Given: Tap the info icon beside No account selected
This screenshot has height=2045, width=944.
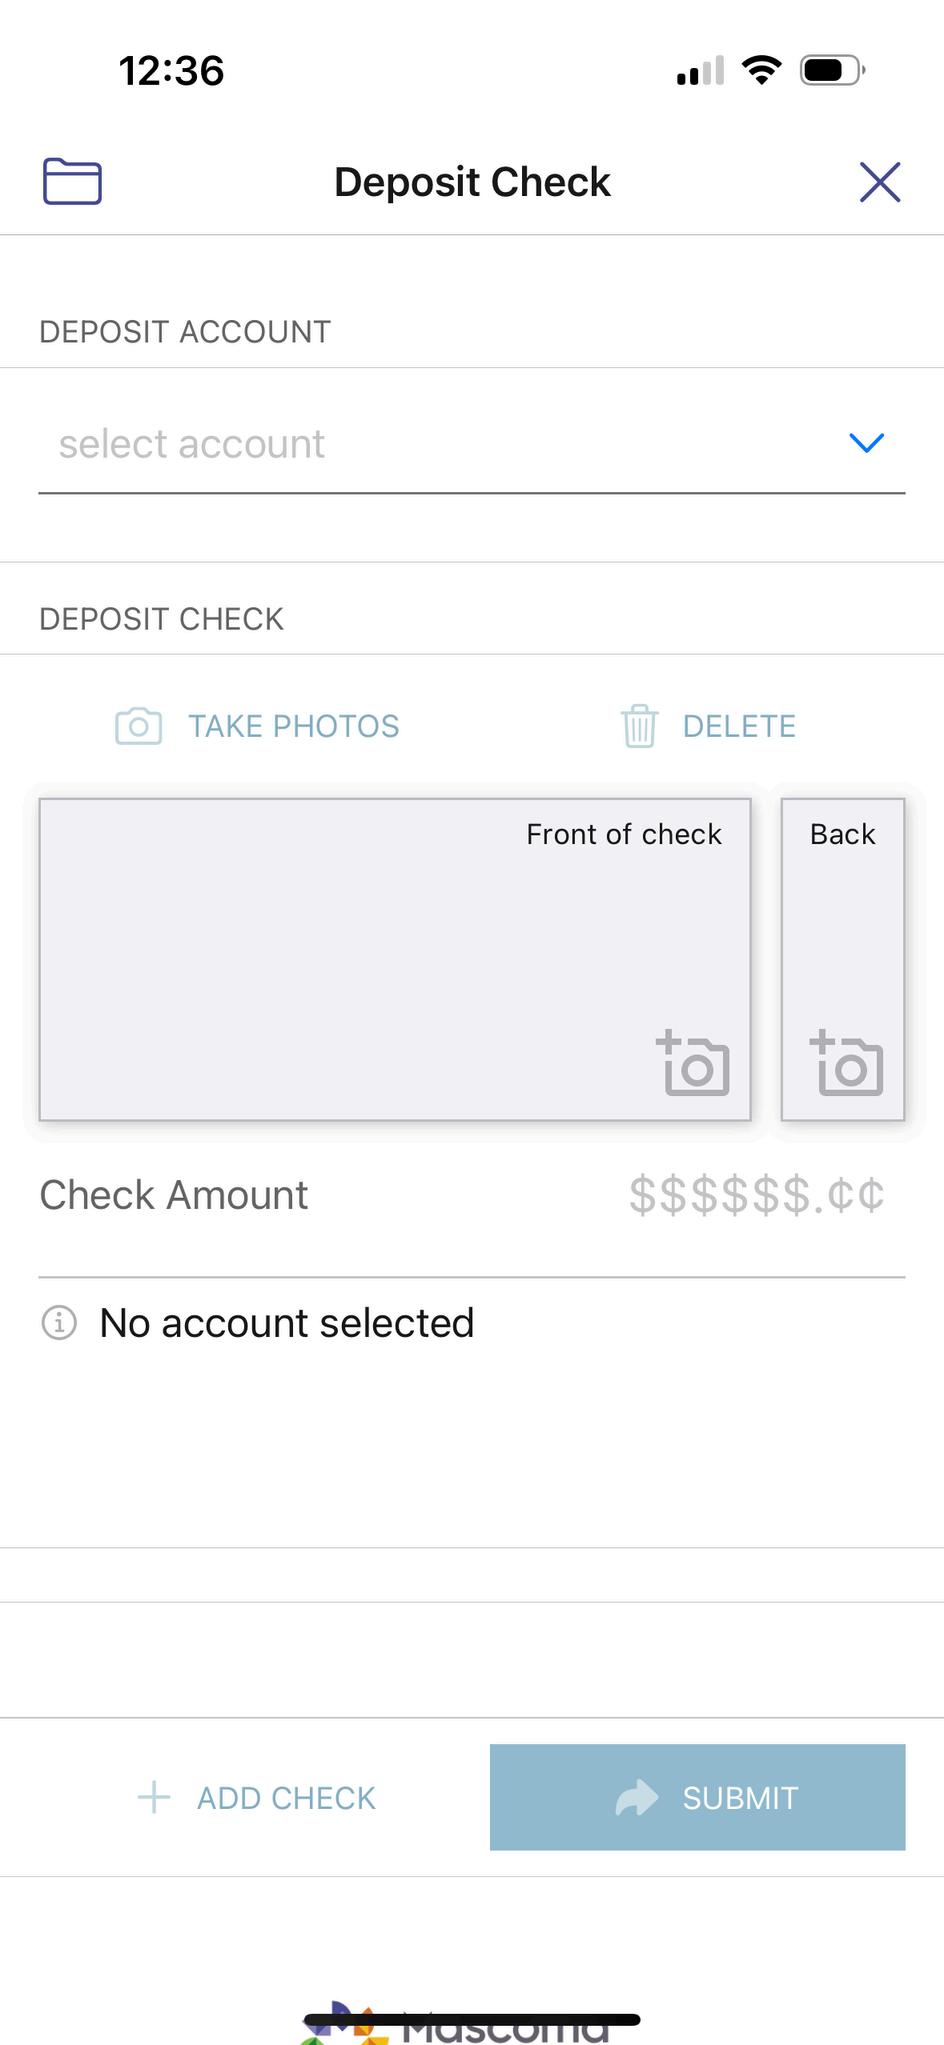Looking at the screenshot, I should 59,1323.
